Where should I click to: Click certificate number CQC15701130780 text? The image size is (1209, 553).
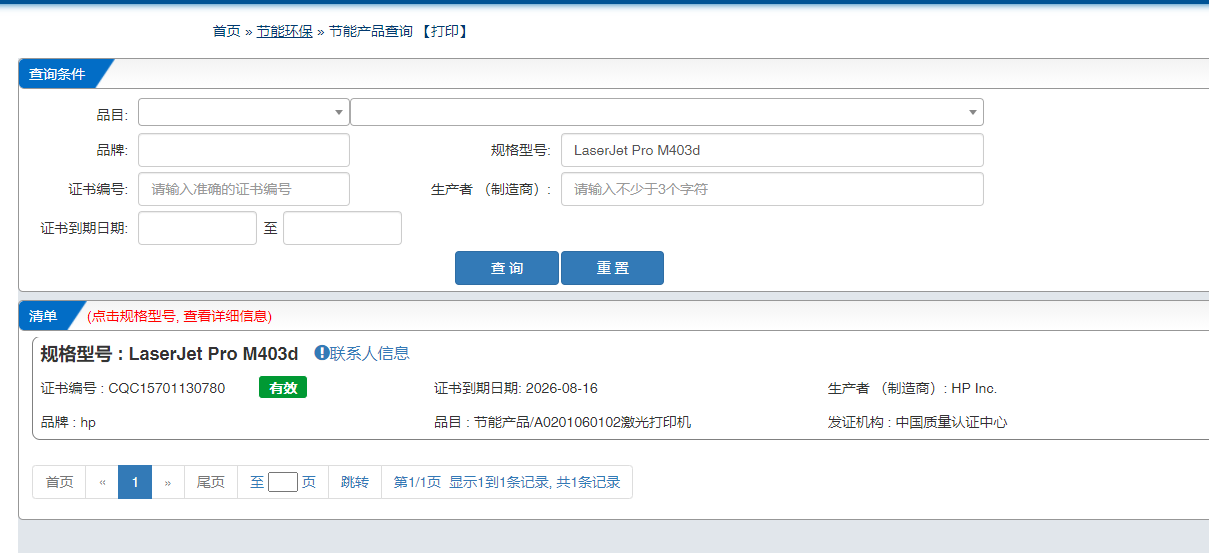[166, 388]
